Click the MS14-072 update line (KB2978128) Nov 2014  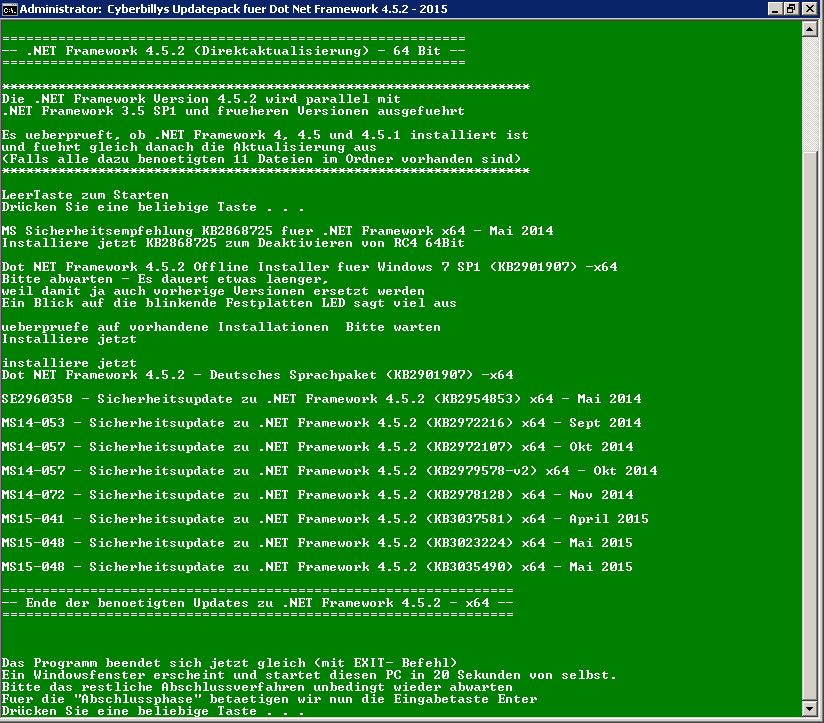pos(317,495)
